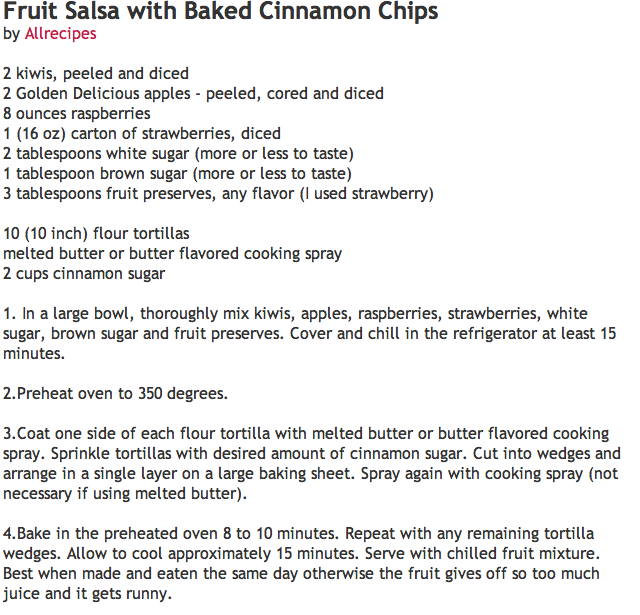640x615 pixels.
Task: Open the Allrecipes author link
Action: (60, 34)
